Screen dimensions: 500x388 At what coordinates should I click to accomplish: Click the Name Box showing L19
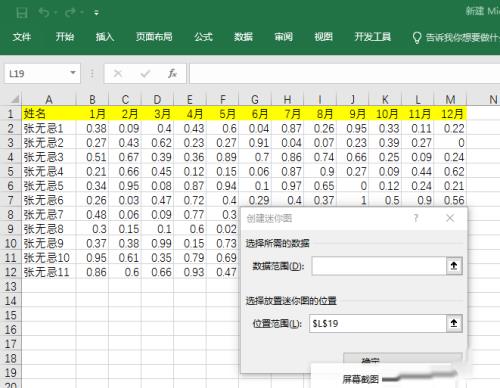36,73
